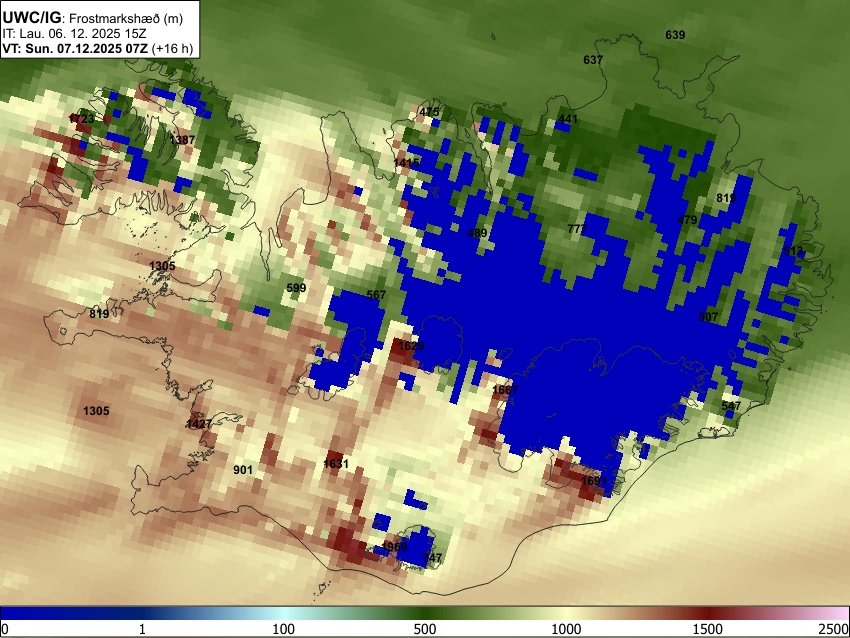Viewport: 850px width, 638px height.
Task: Click the 507 value on the map
Action: point(708,317)
